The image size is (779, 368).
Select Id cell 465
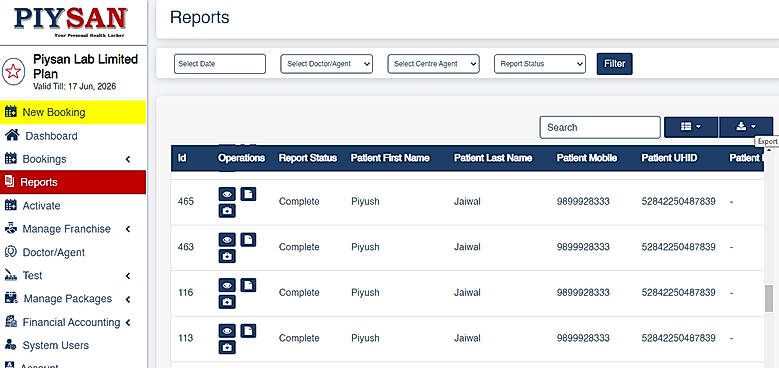click(185, 202)
